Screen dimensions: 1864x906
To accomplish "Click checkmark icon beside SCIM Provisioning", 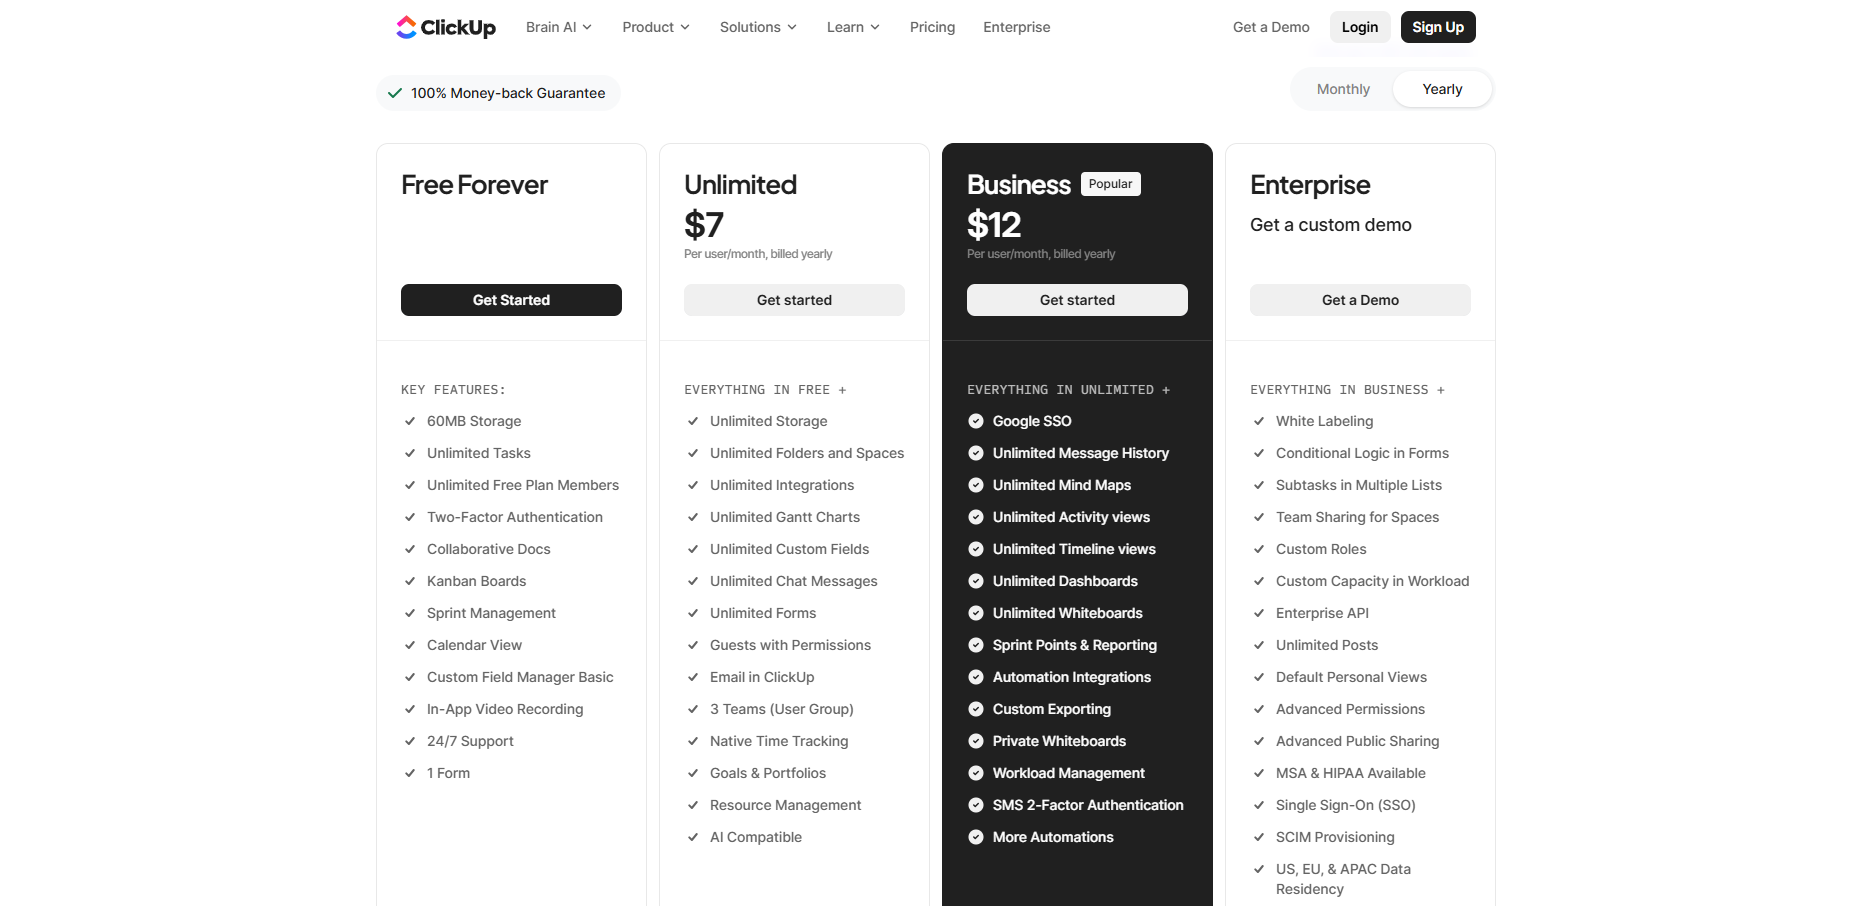I will pos(1259,837).
